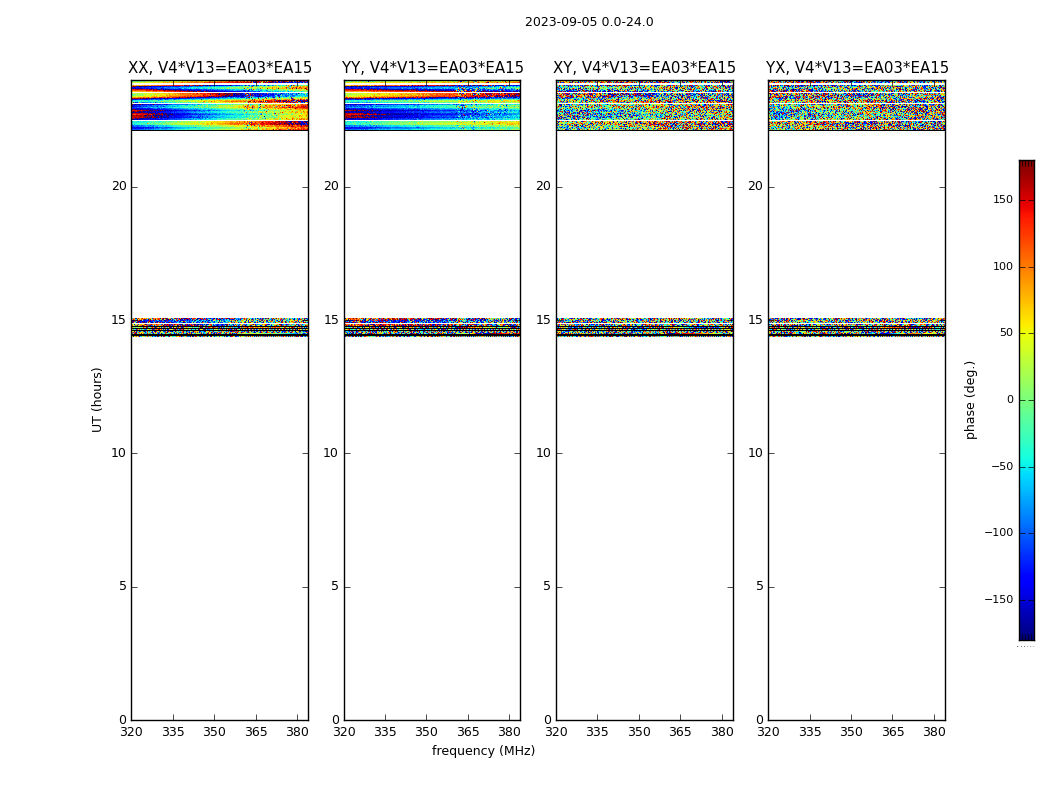Viewport: 1050px width, 800px height.
Task: Click the 22–24 hour phase data band in YY panel
Action: click(x=433, y=106)
